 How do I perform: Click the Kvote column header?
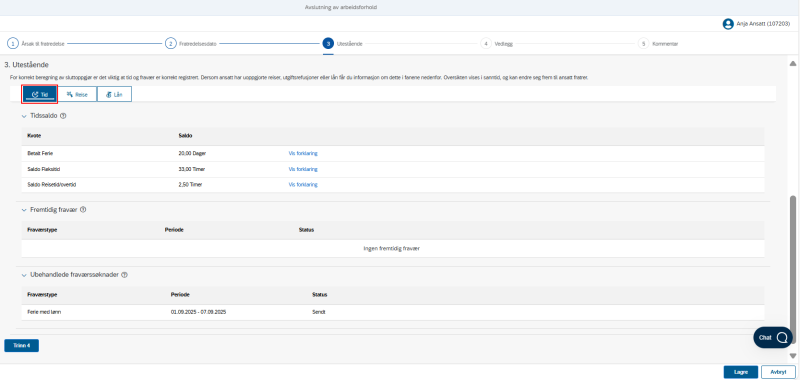(x=34, y=136)
